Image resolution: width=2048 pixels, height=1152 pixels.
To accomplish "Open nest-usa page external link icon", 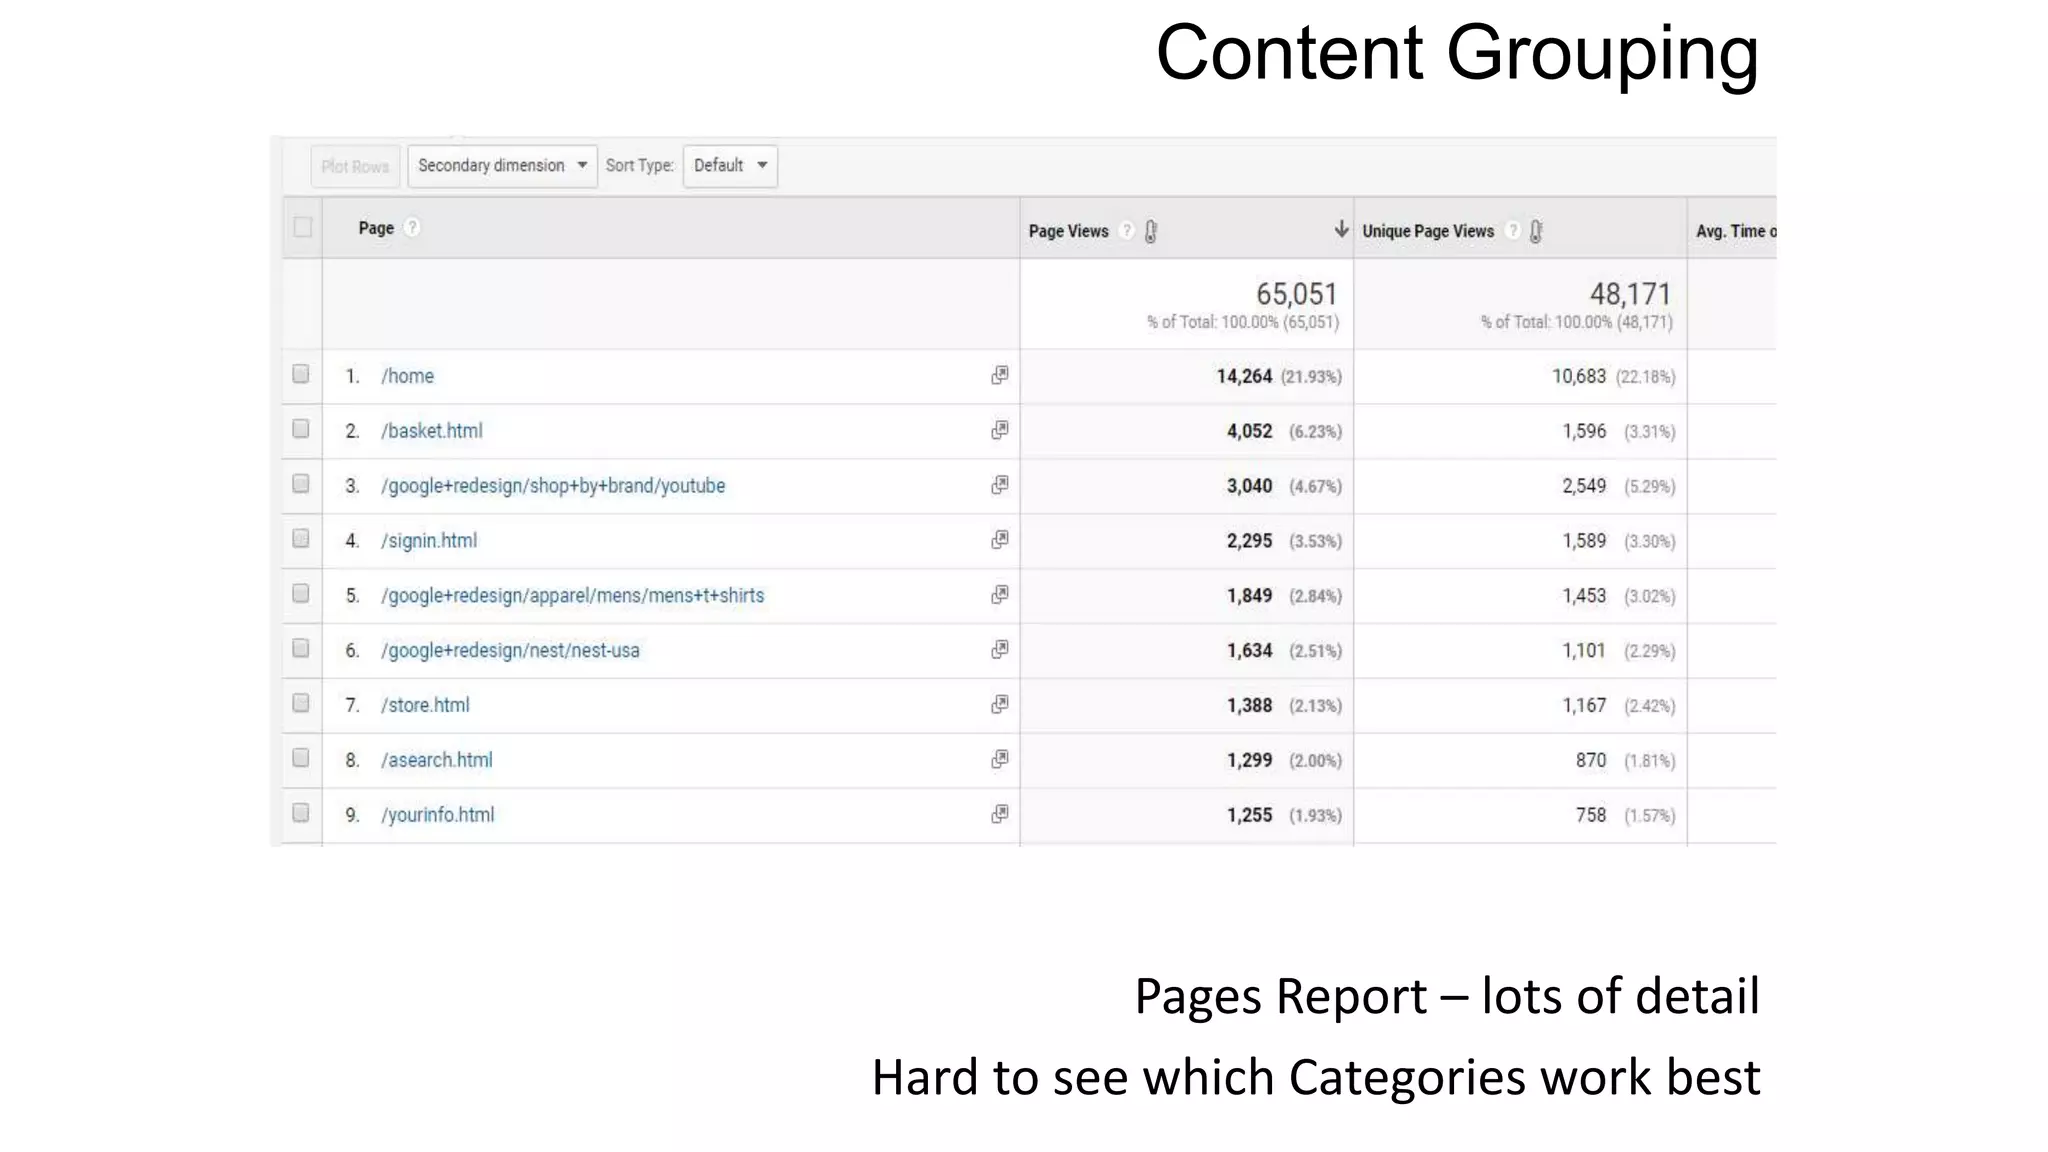I will [x=999, y=650].
